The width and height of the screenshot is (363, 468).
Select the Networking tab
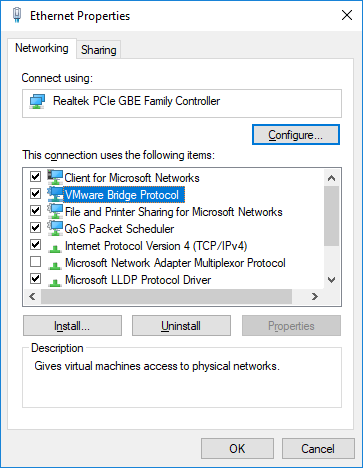42,48
